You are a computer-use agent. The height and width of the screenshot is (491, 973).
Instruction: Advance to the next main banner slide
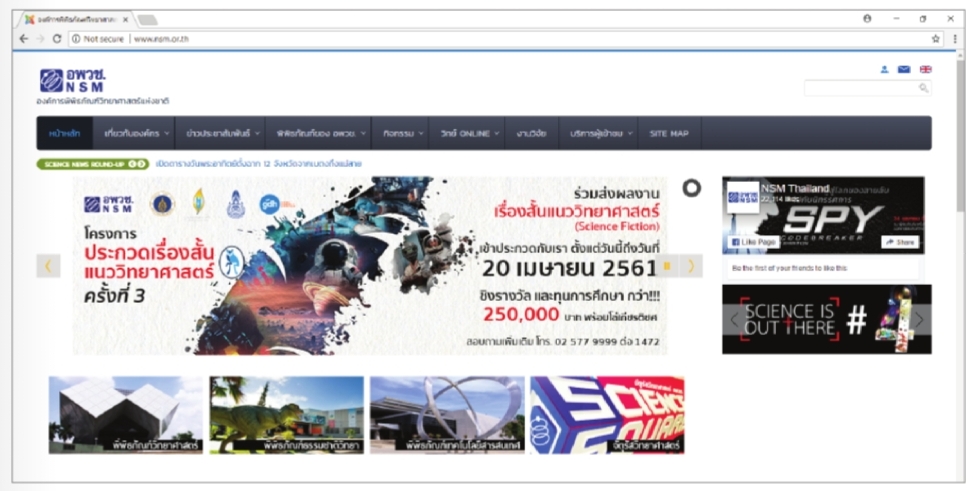click(691, 266)
